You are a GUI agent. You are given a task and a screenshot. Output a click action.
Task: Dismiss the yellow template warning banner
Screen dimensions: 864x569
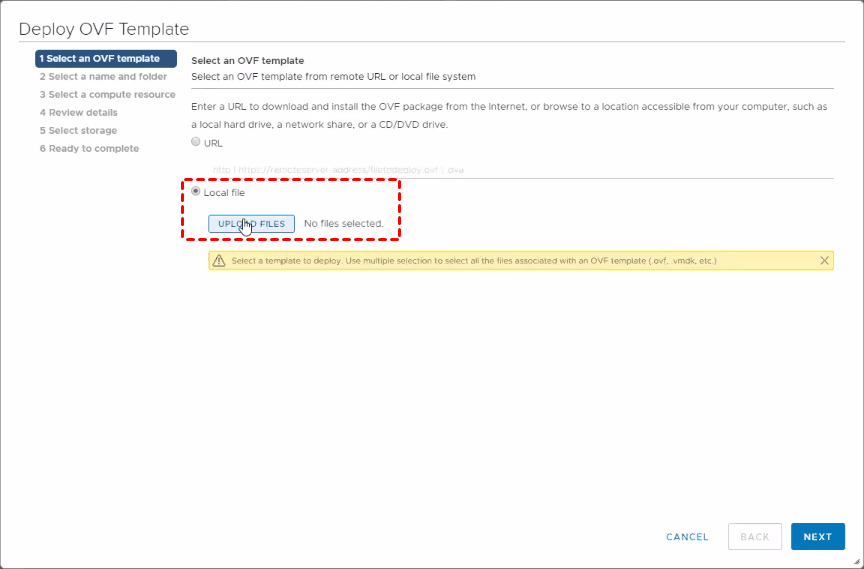click(824, 261)
